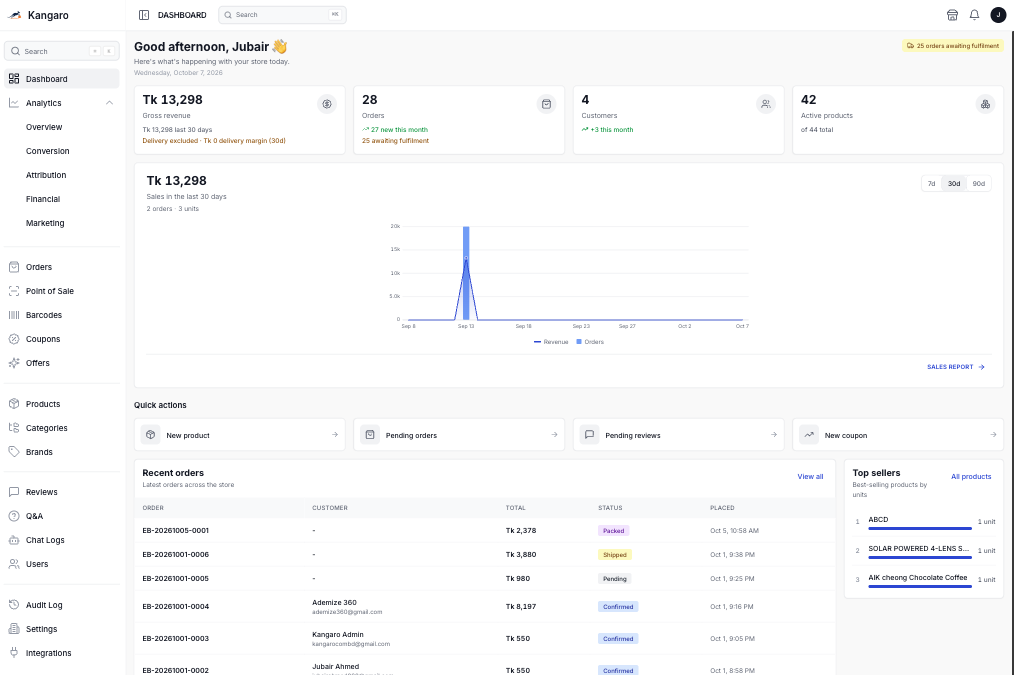Image resolution: width=1014 pixels, height=675 pixels.
Task: Open New product quick action arrow
Action: (x=335, y=434)
